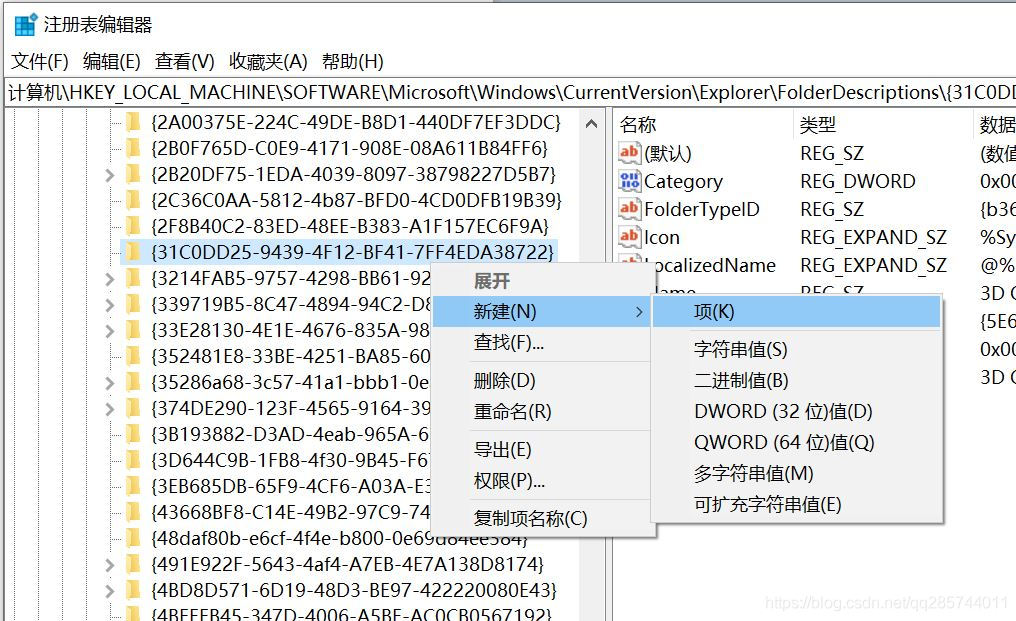This screenshot has width=1016, height=621.
Task: Expand the key starting {339719B5
Action: point(110,305)
